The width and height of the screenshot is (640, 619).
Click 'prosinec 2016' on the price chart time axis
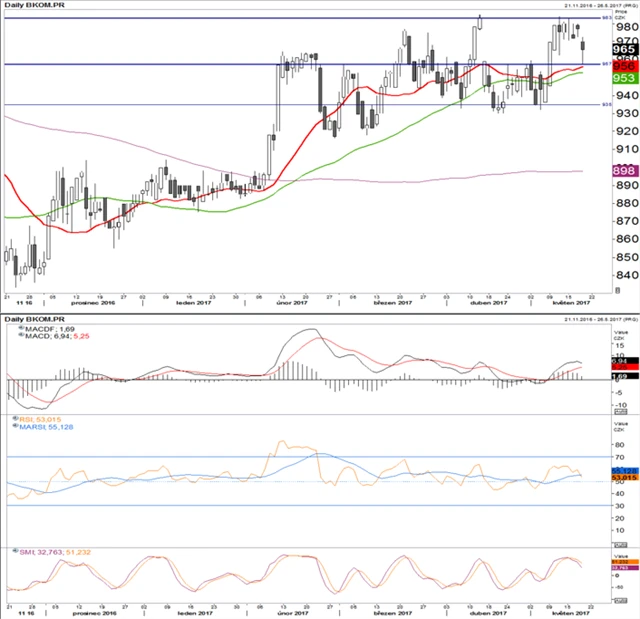click(93, 303)
